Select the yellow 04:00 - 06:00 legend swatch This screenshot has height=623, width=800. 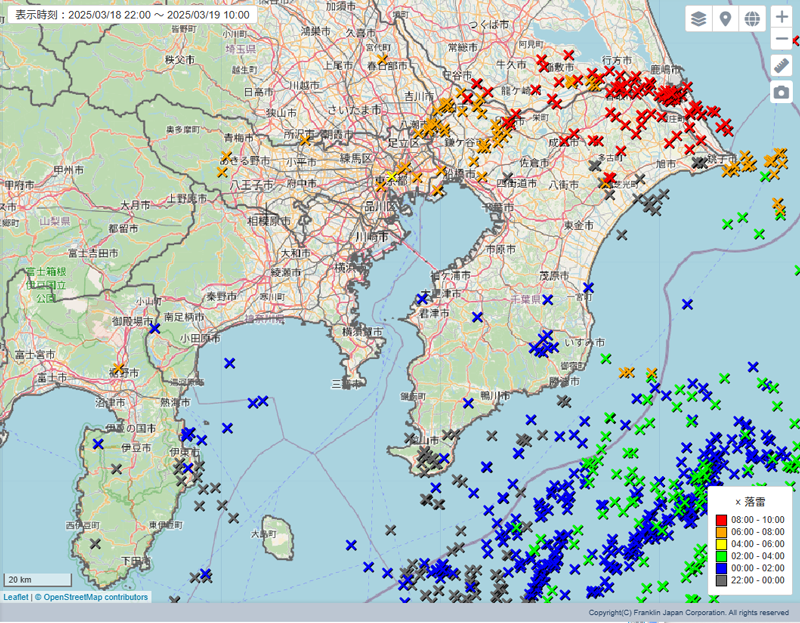click(721, 544)
